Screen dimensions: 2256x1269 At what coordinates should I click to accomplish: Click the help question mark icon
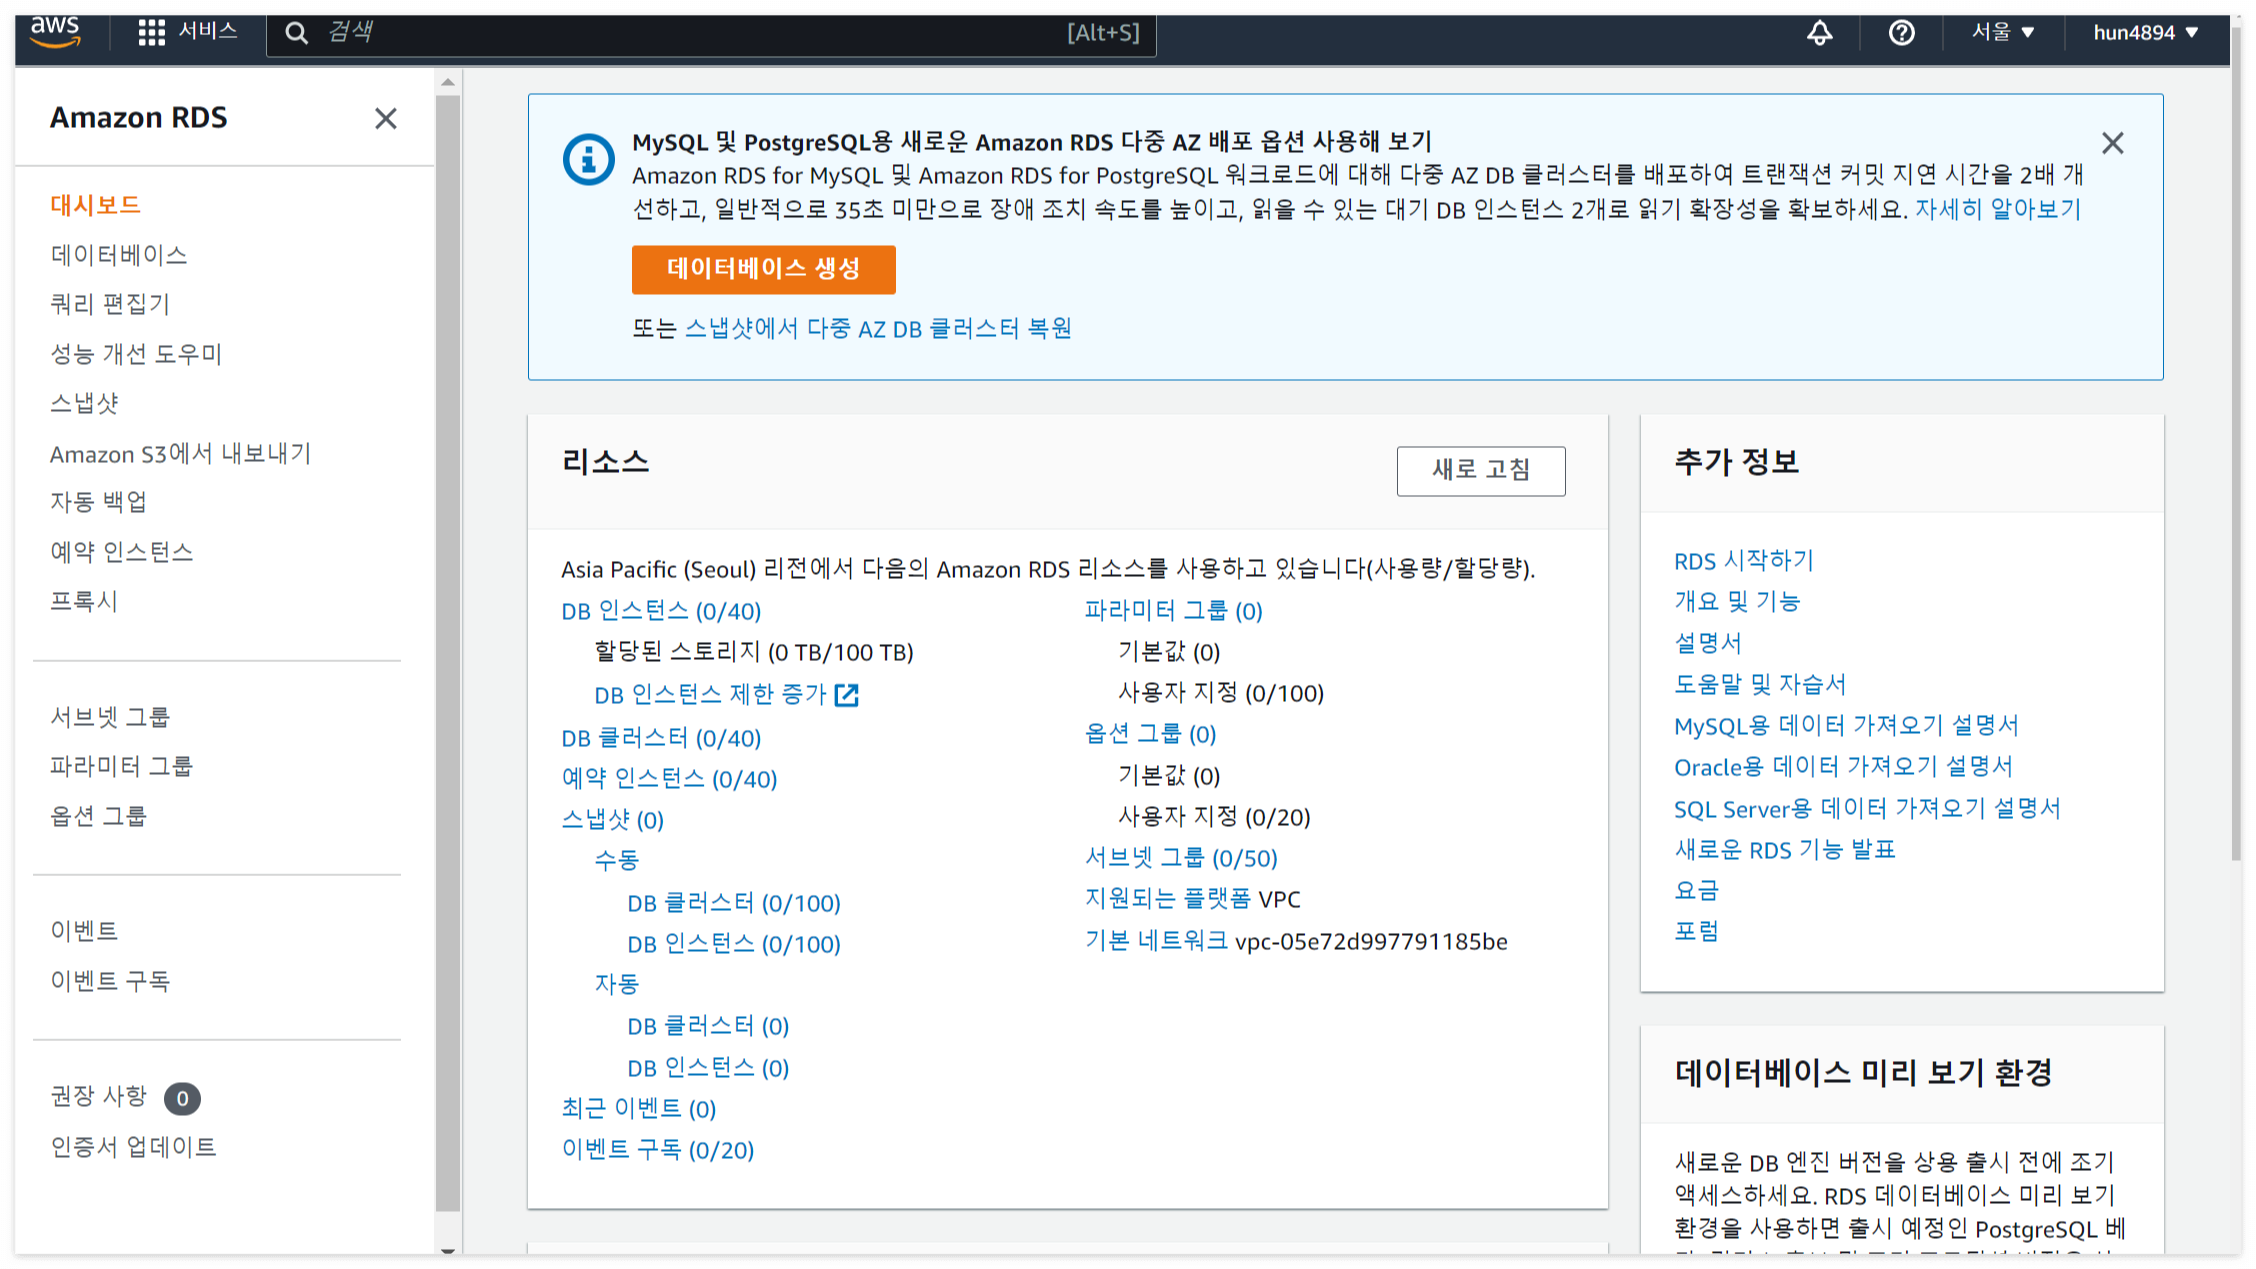(x=1901, y=33)
